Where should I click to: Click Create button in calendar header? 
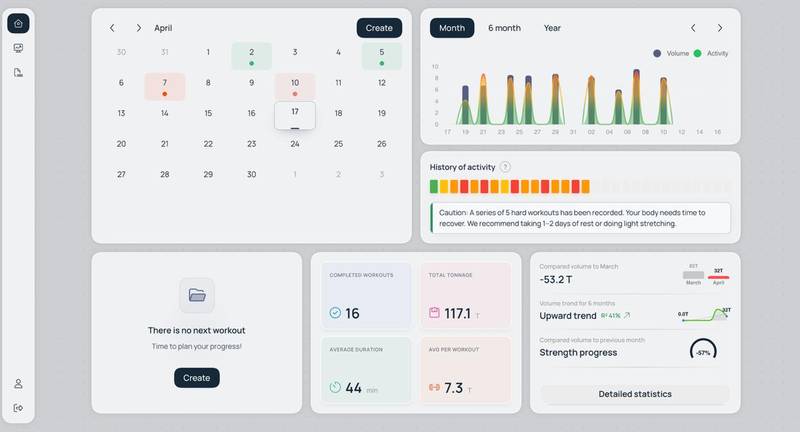(x=379, y=28)
